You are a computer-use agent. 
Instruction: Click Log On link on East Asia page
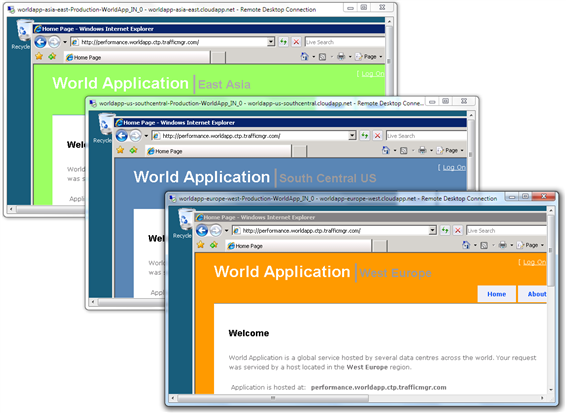(x=373, y=74)
